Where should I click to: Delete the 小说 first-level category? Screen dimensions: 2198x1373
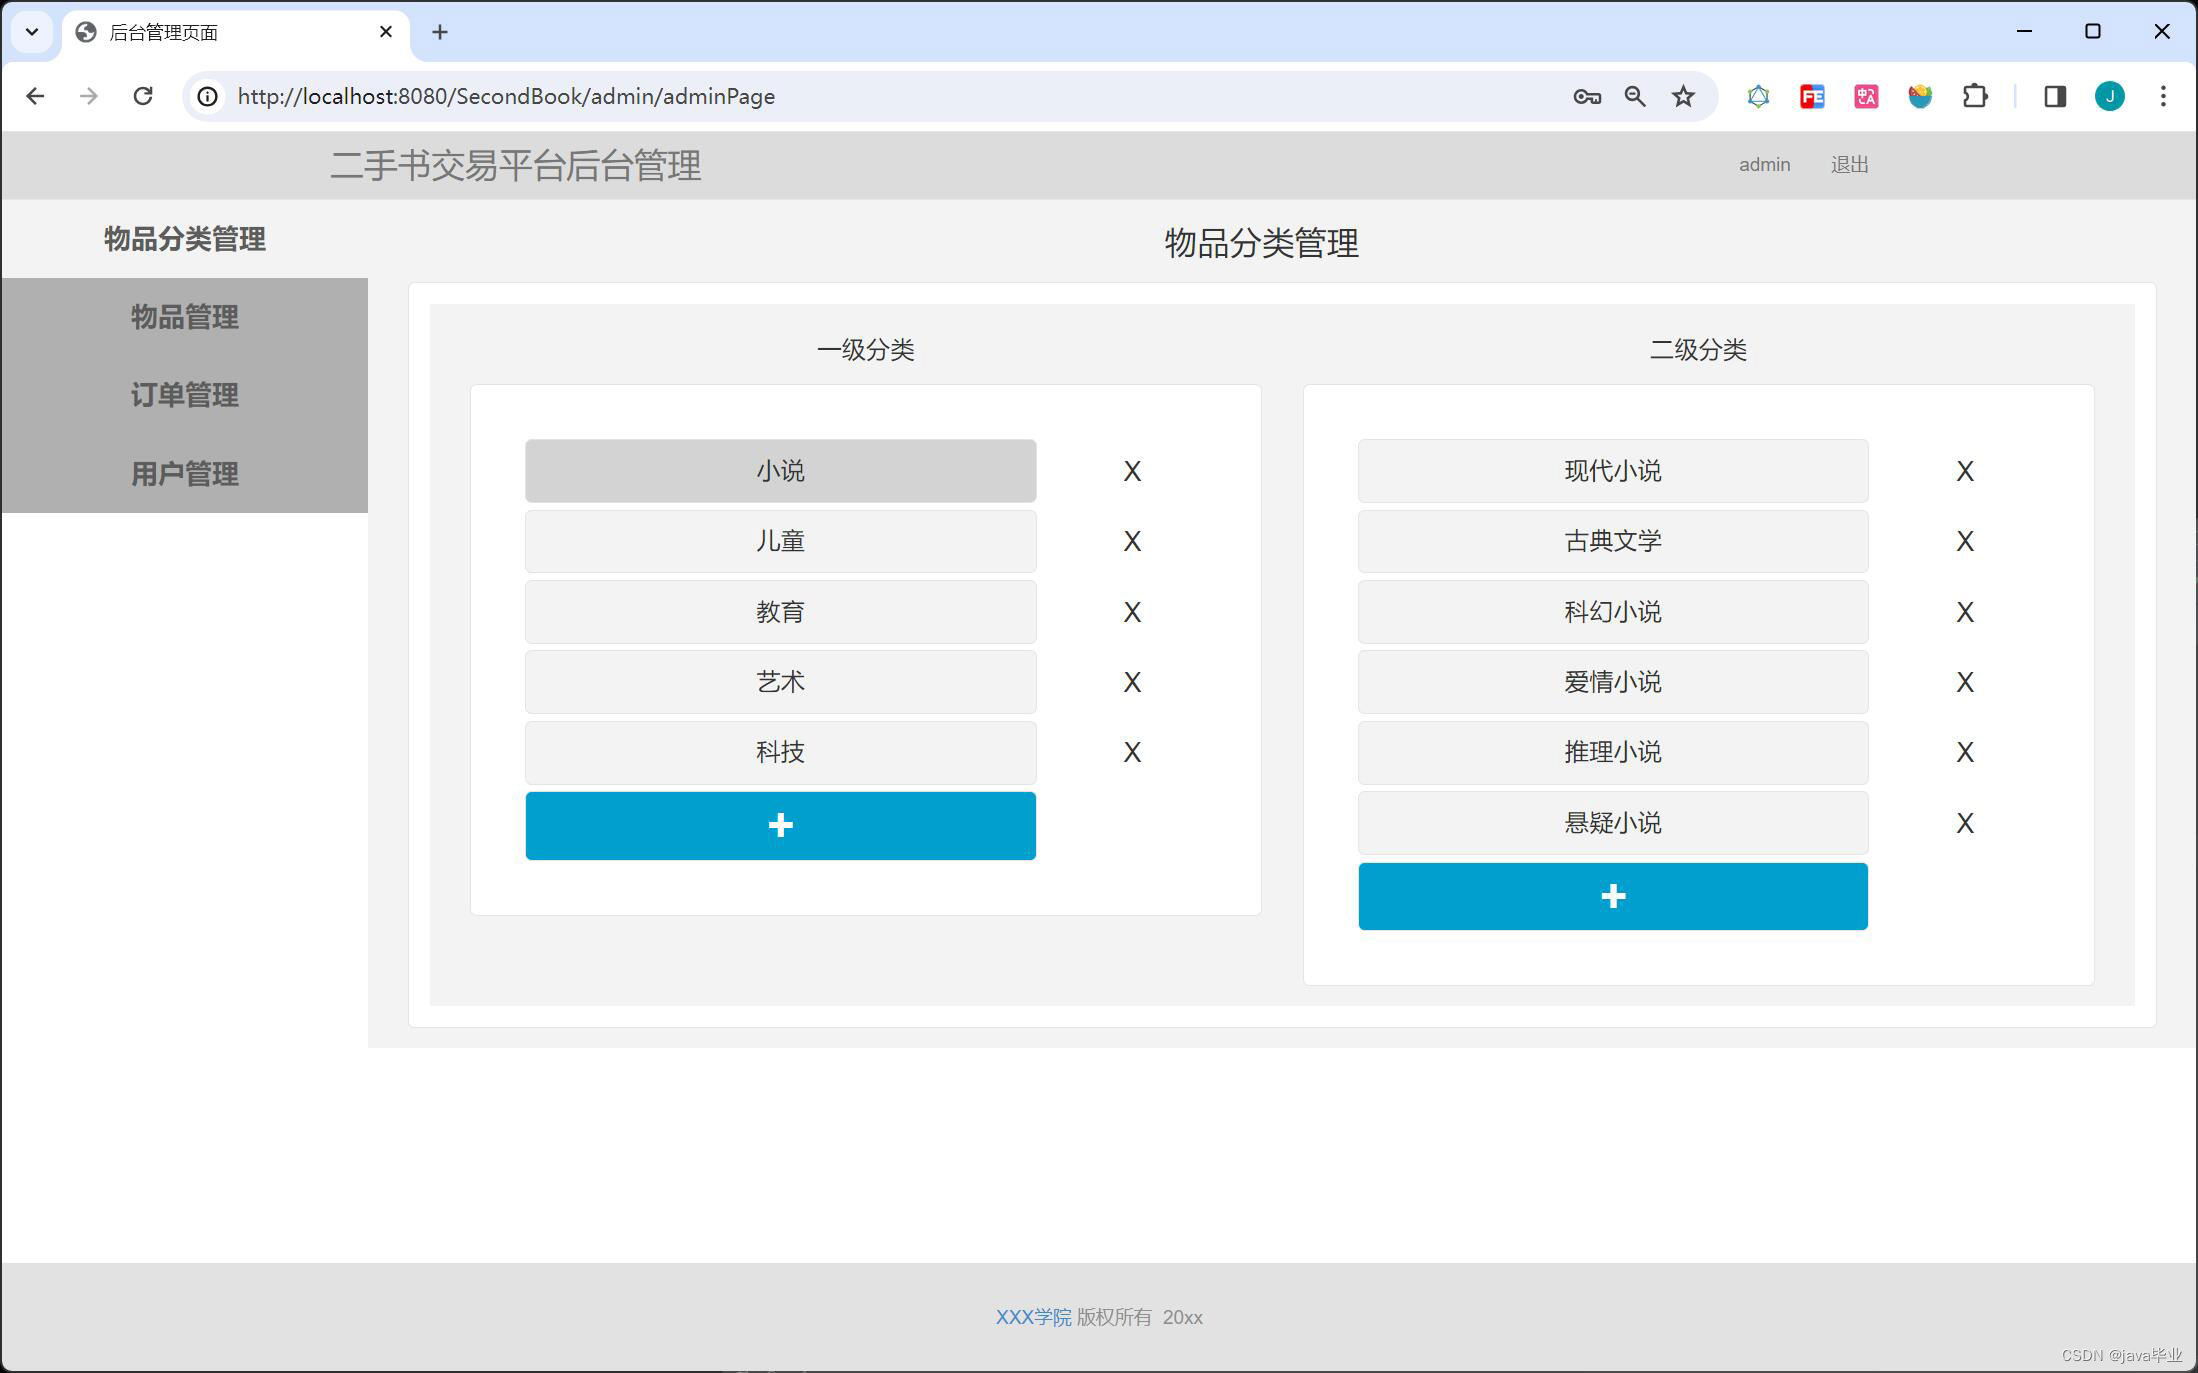pyautogui.click(x=1131, y=471)
